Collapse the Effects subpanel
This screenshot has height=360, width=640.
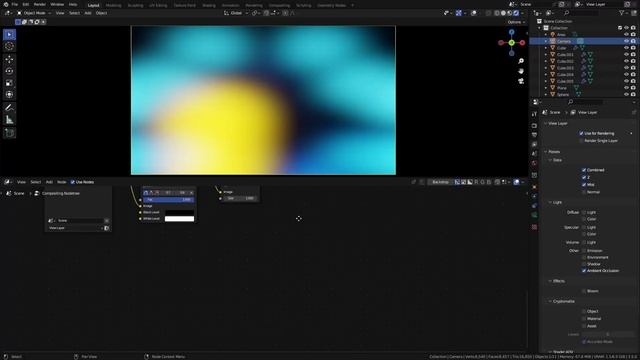click(550, 281)
